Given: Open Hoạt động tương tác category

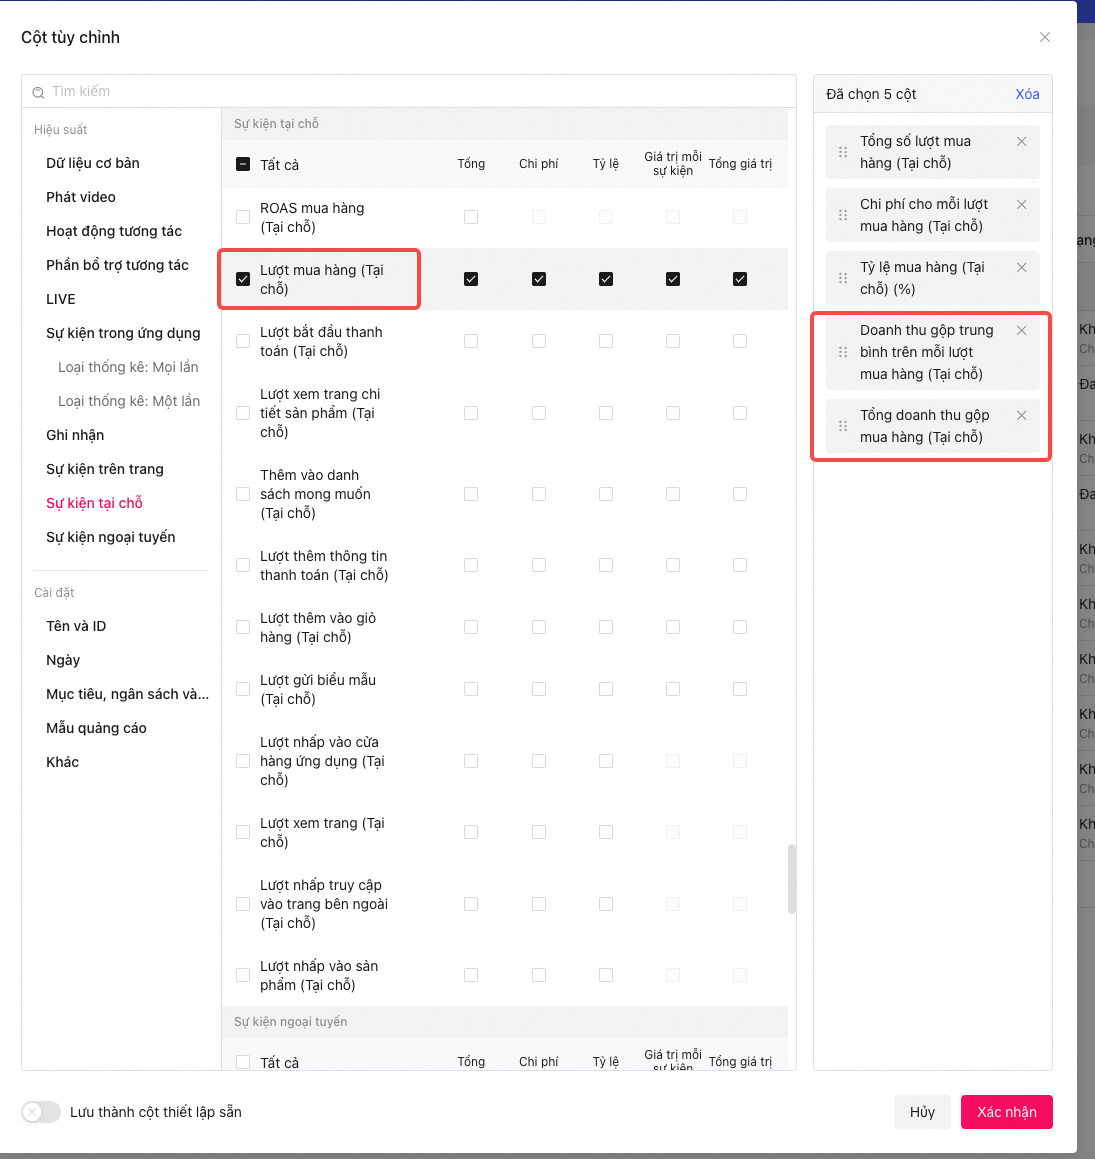Looking at the screenshot, I should (114, 231).
